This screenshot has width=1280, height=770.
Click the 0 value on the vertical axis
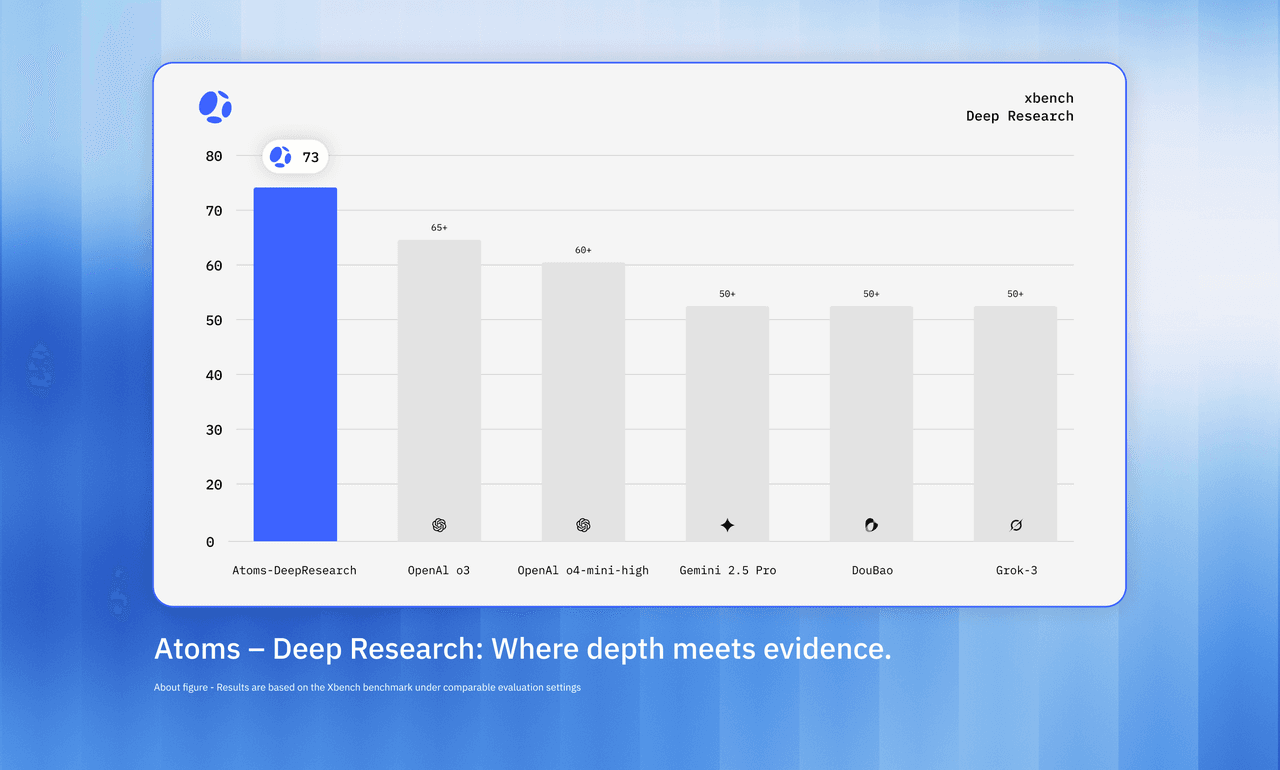[x=210, y=541]
